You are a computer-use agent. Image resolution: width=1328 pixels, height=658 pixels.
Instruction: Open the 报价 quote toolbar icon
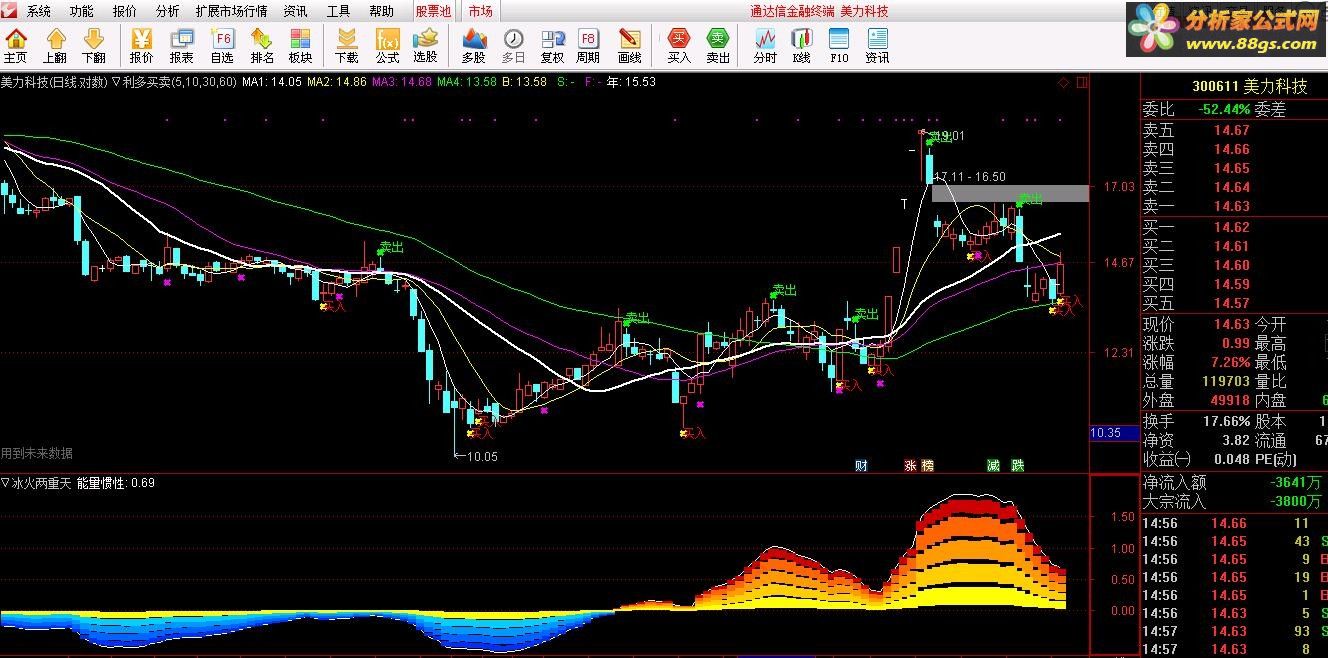pyautogui.click(x=142, y=46)
